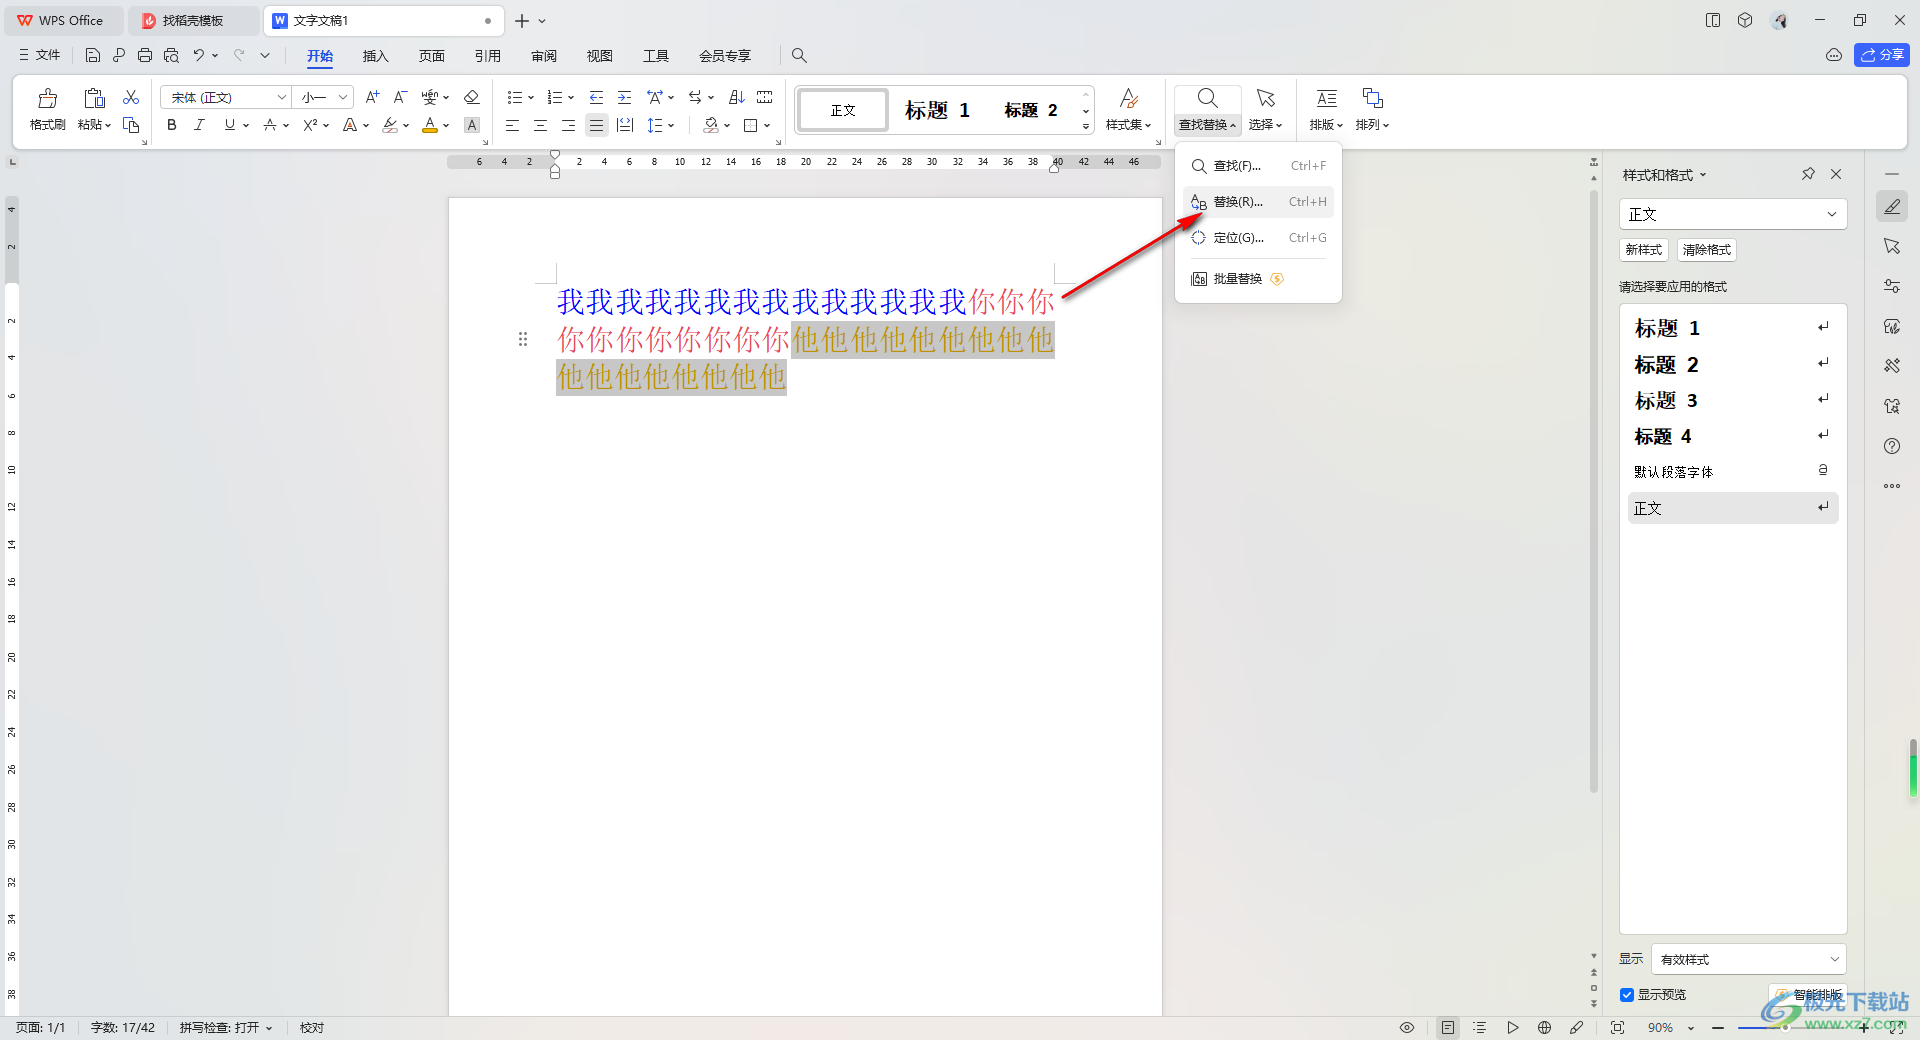
Task: Center align the paragraph
Action: tap(540, 125)
